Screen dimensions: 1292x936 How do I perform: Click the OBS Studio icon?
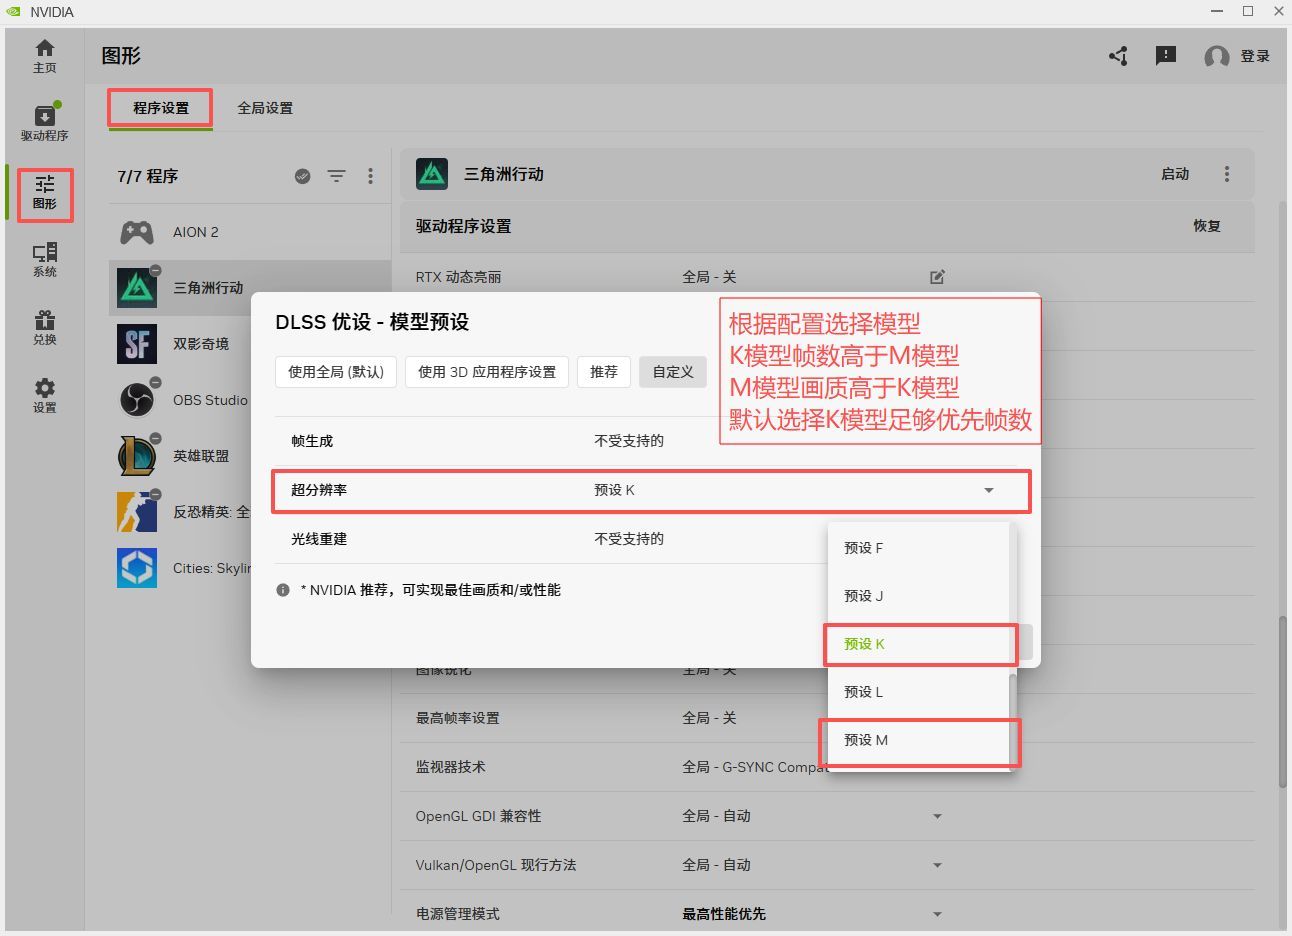(x=137, y=400)
